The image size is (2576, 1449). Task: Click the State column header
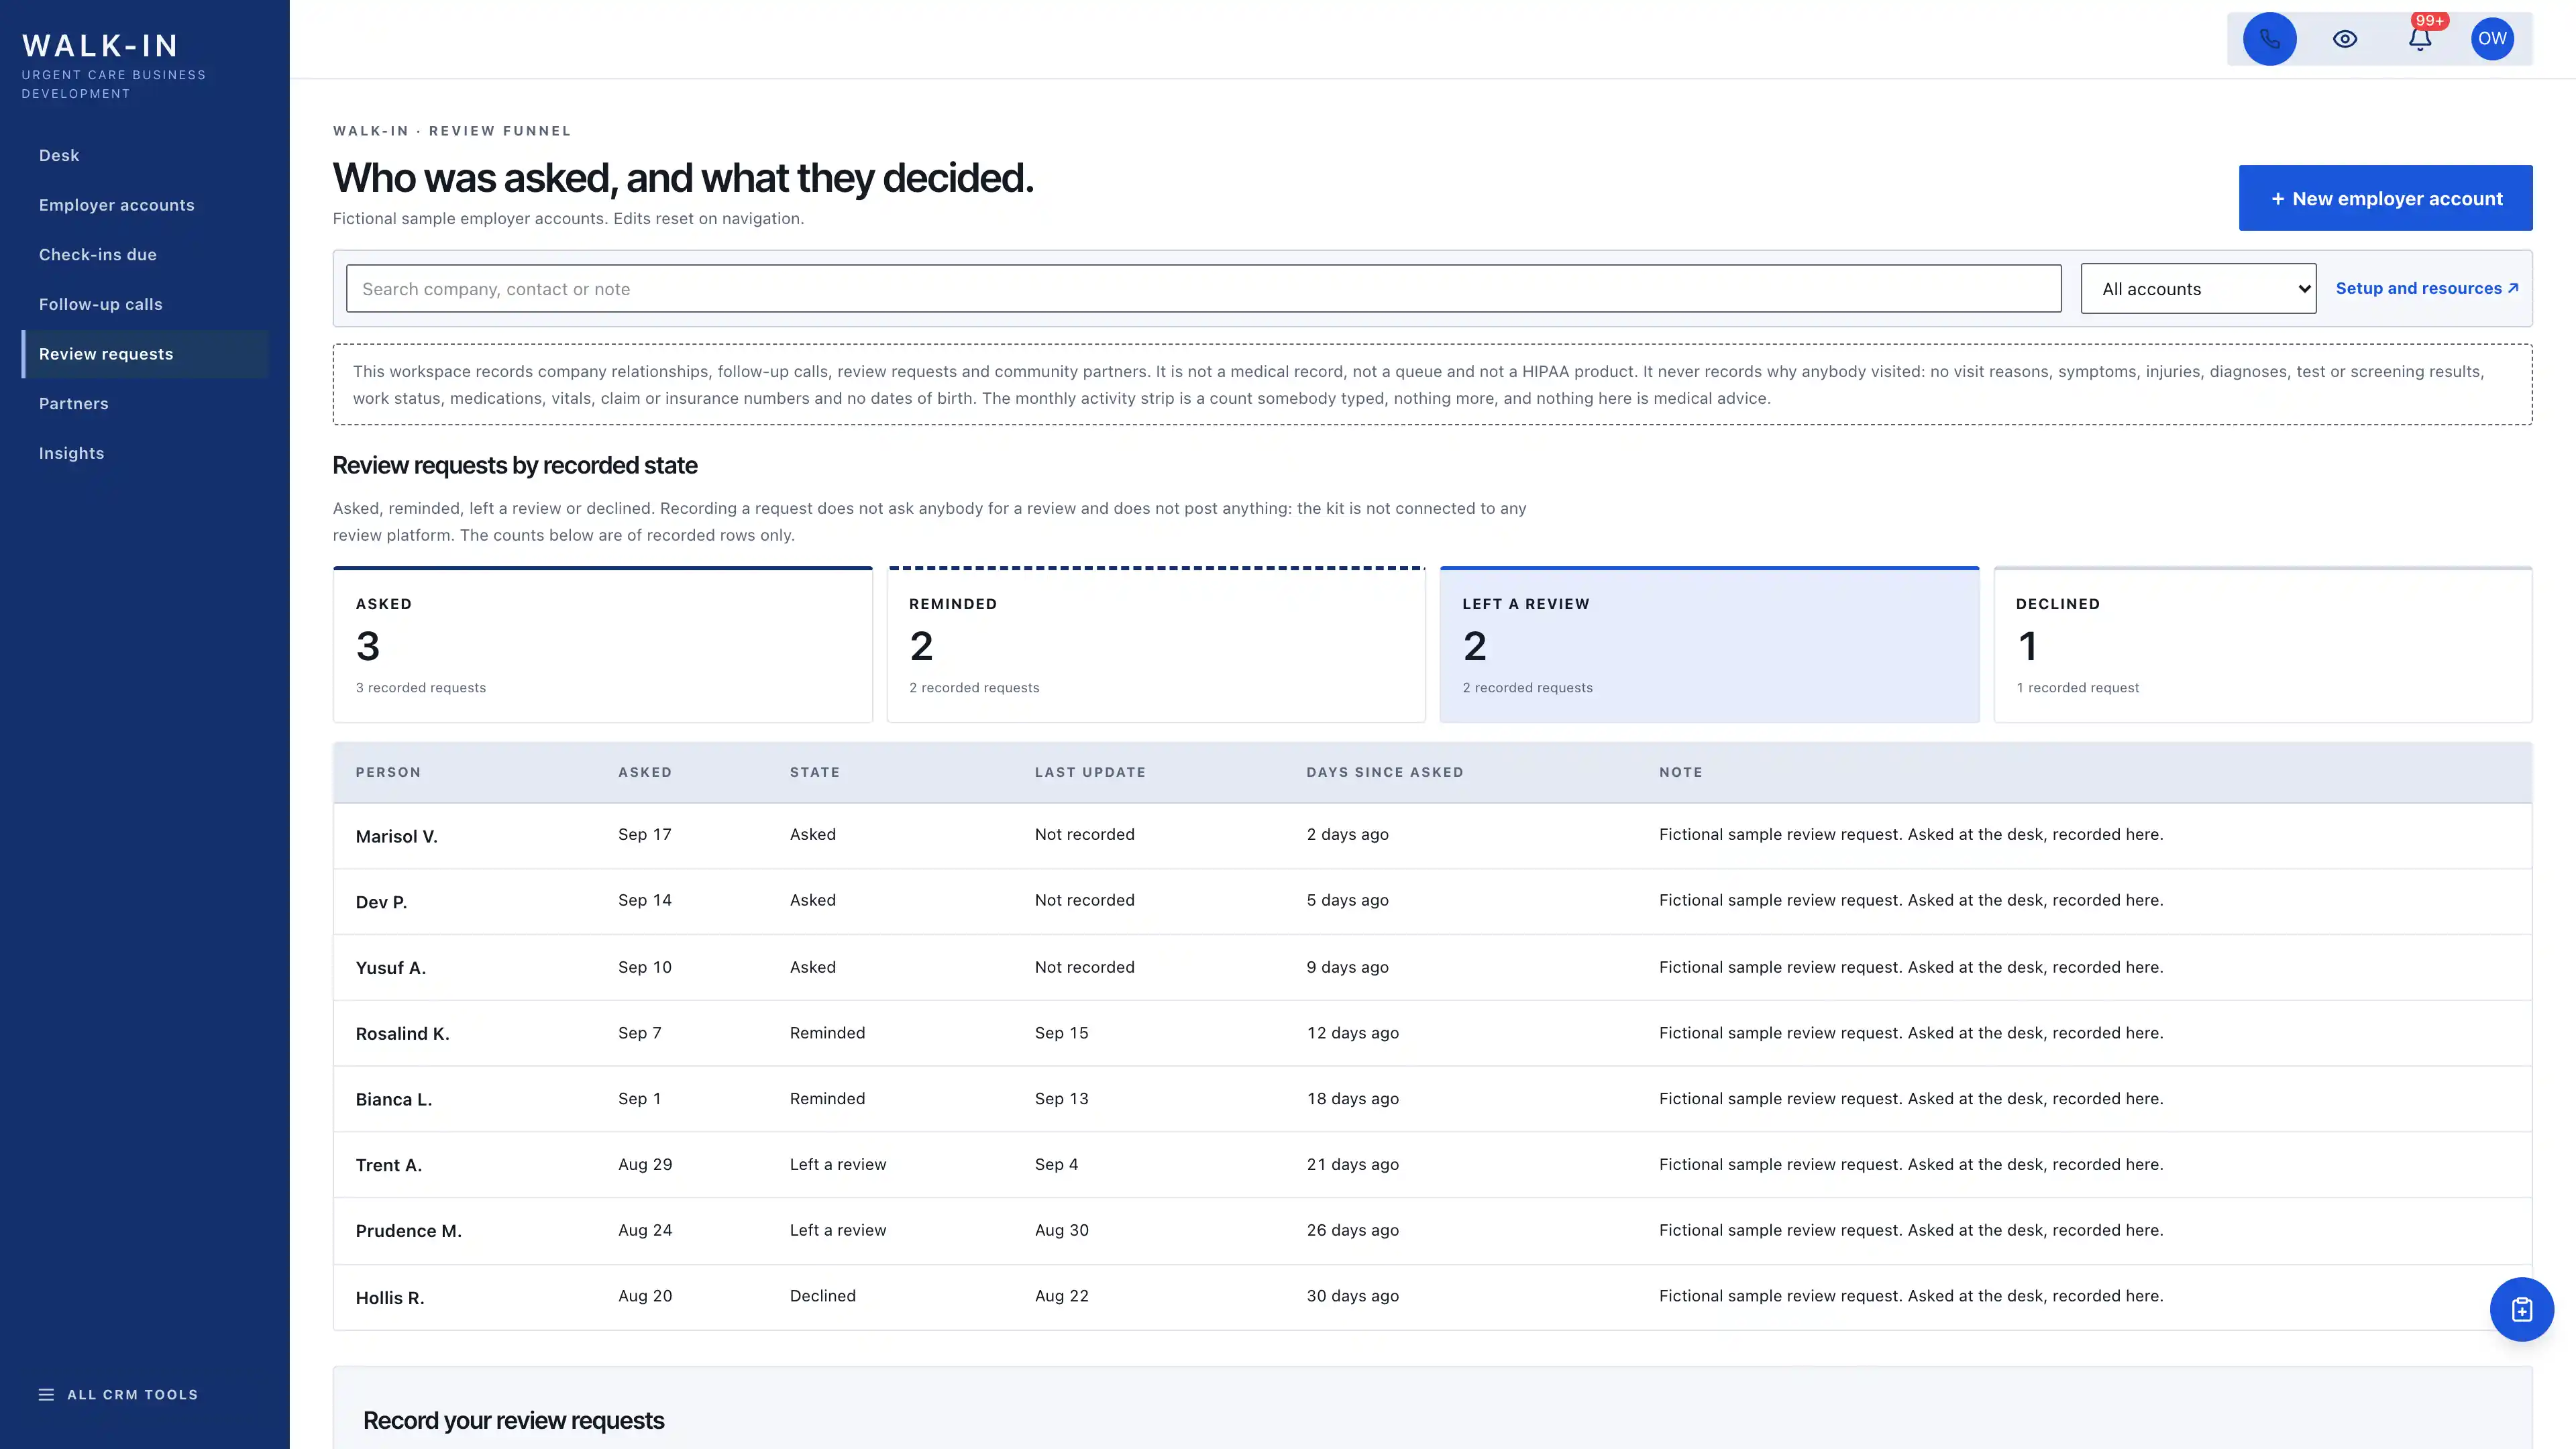click(814, 772)
